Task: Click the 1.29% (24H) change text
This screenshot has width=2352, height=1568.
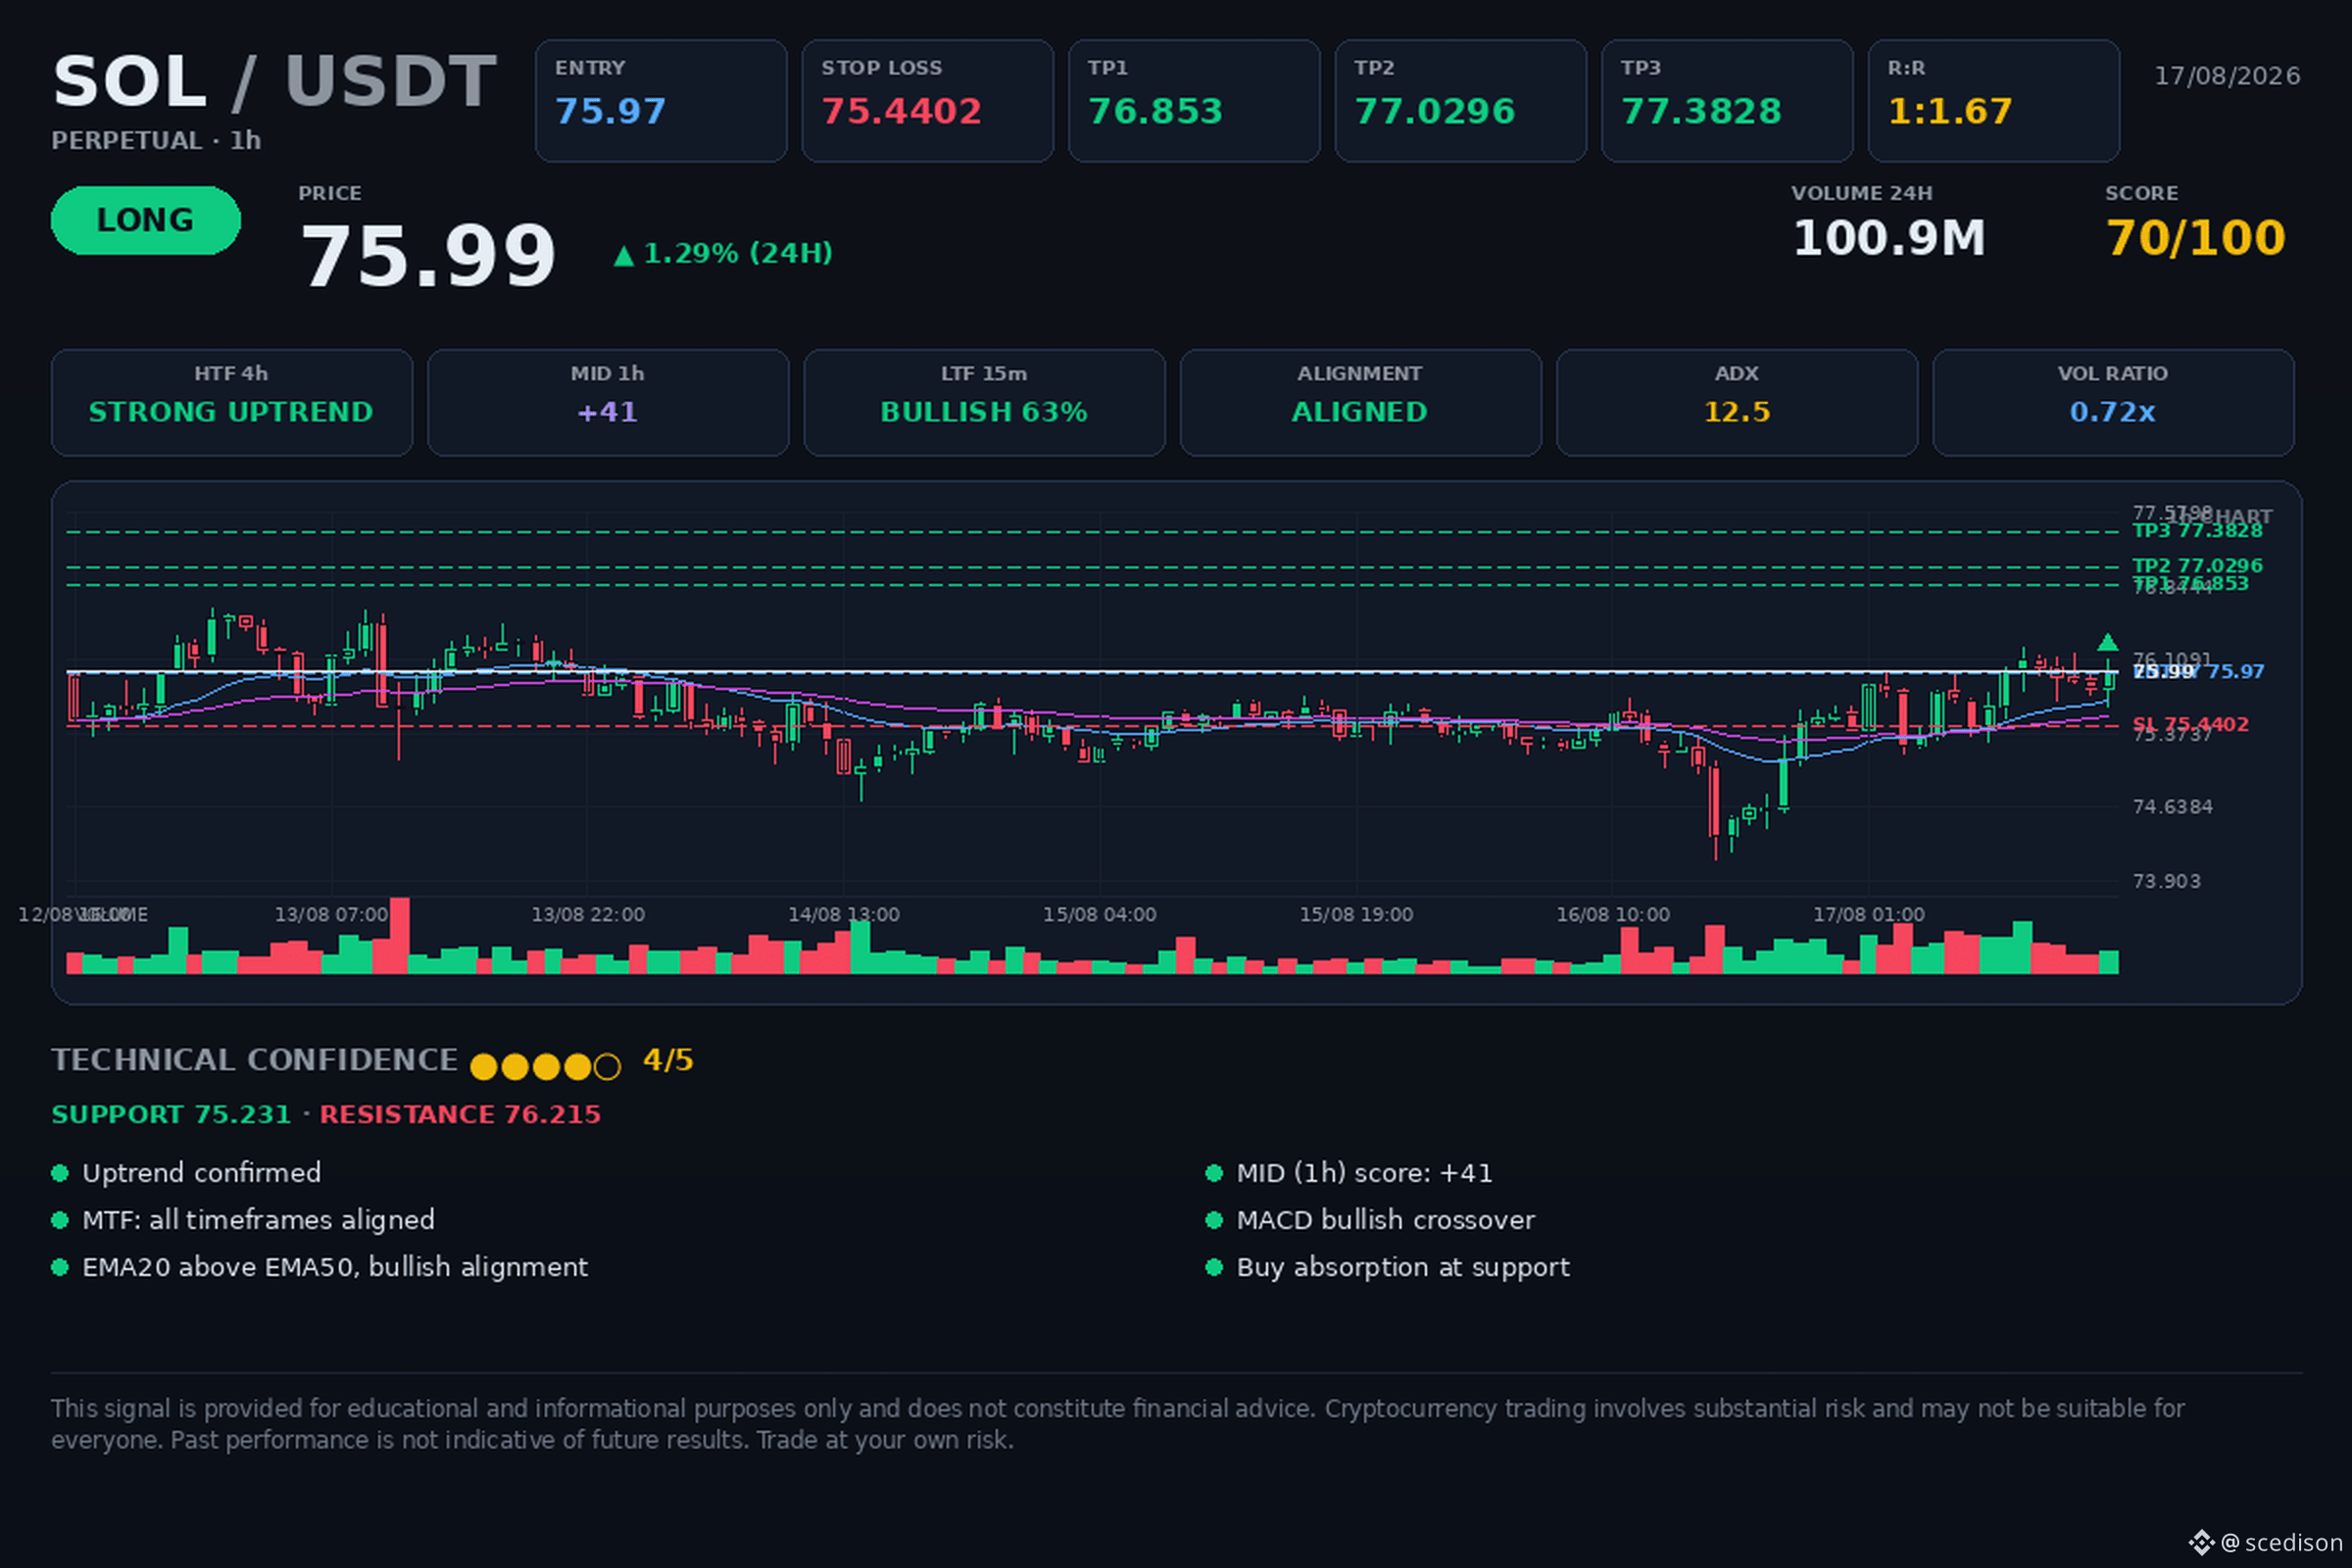Action: pyautogui.click(x=738, y=254)
